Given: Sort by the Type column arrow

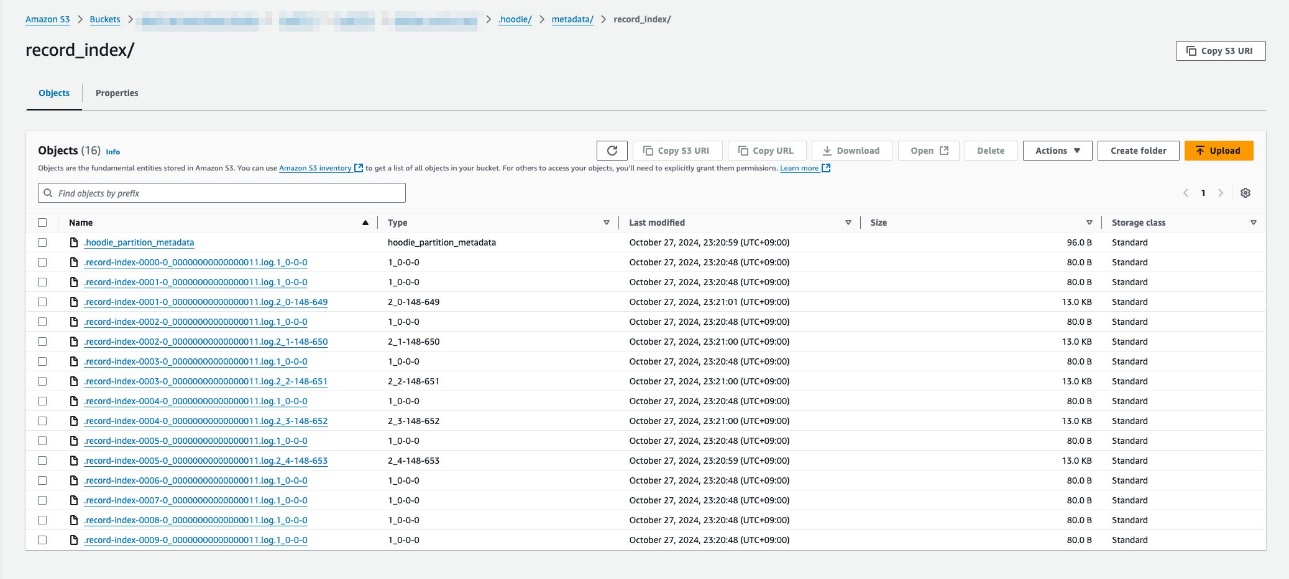Looking at the screenshot, I should 606,223.
